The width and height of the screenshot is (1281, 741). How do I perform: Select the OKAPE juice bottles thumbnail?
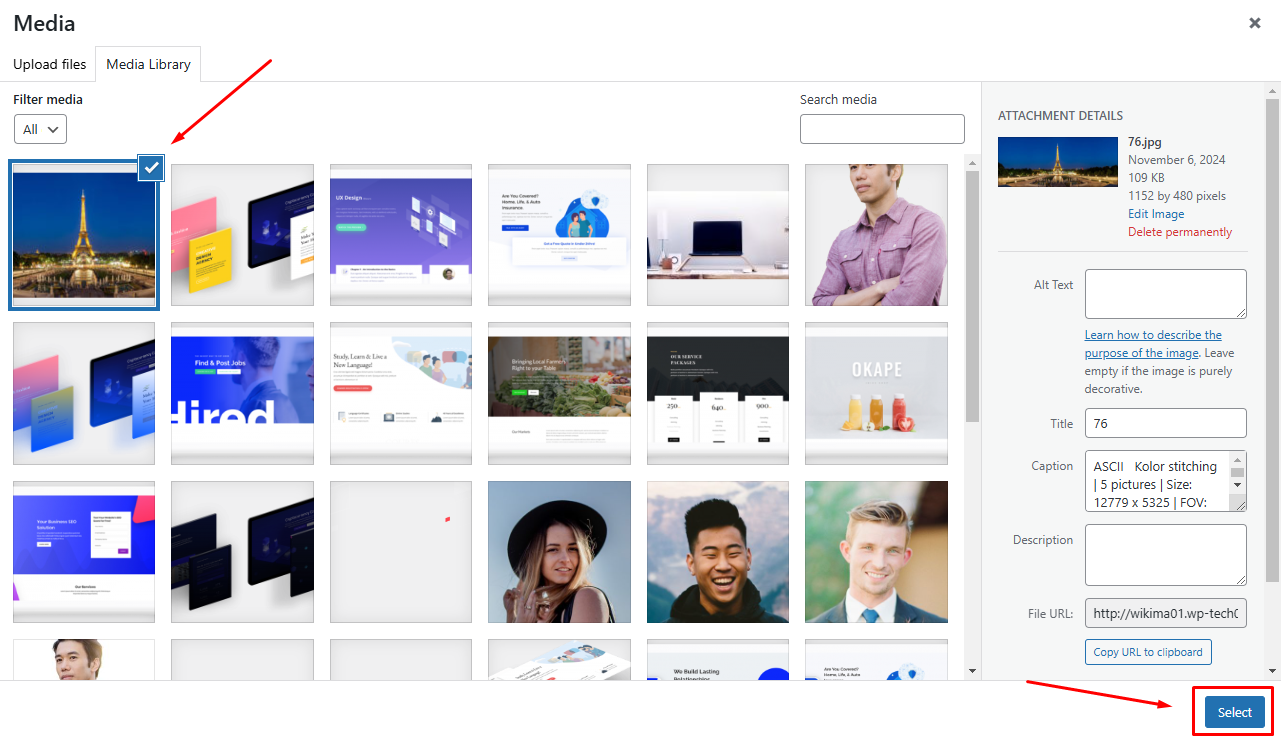(x=876, y=393)
